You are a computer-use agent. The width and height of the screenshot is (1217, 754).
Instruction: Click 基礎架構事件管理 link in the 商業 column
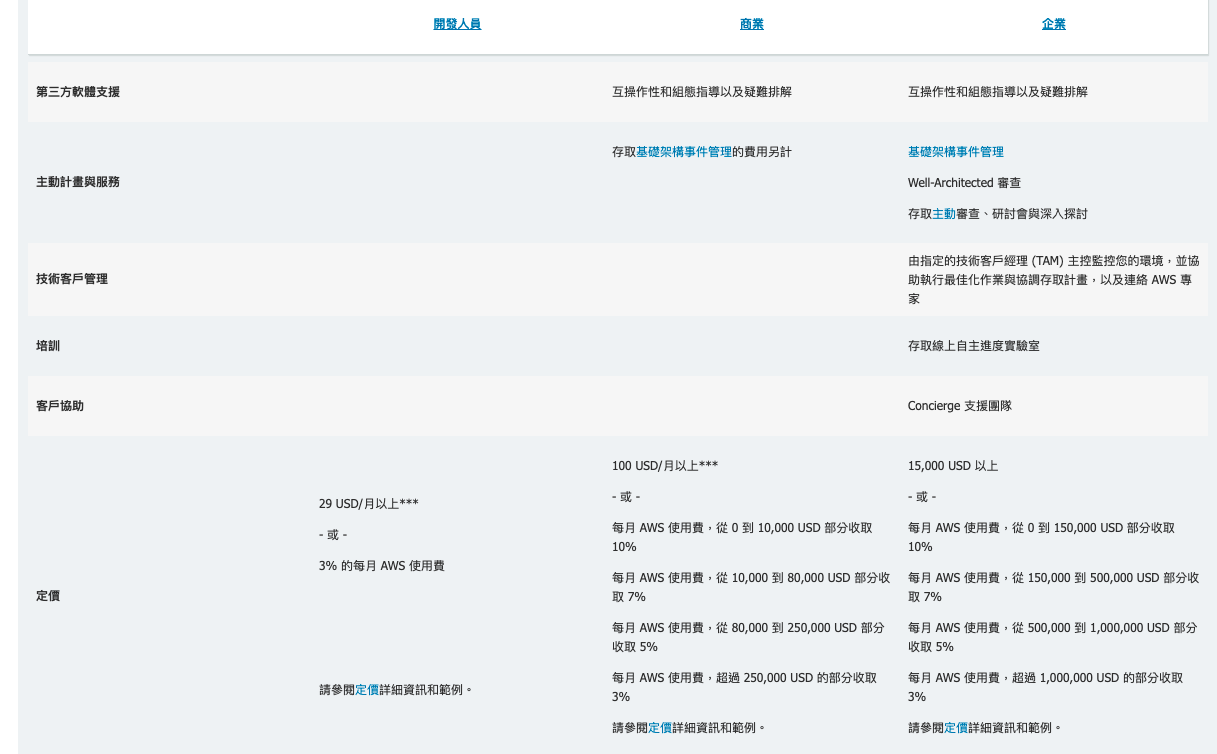click(x=683, y=152)
